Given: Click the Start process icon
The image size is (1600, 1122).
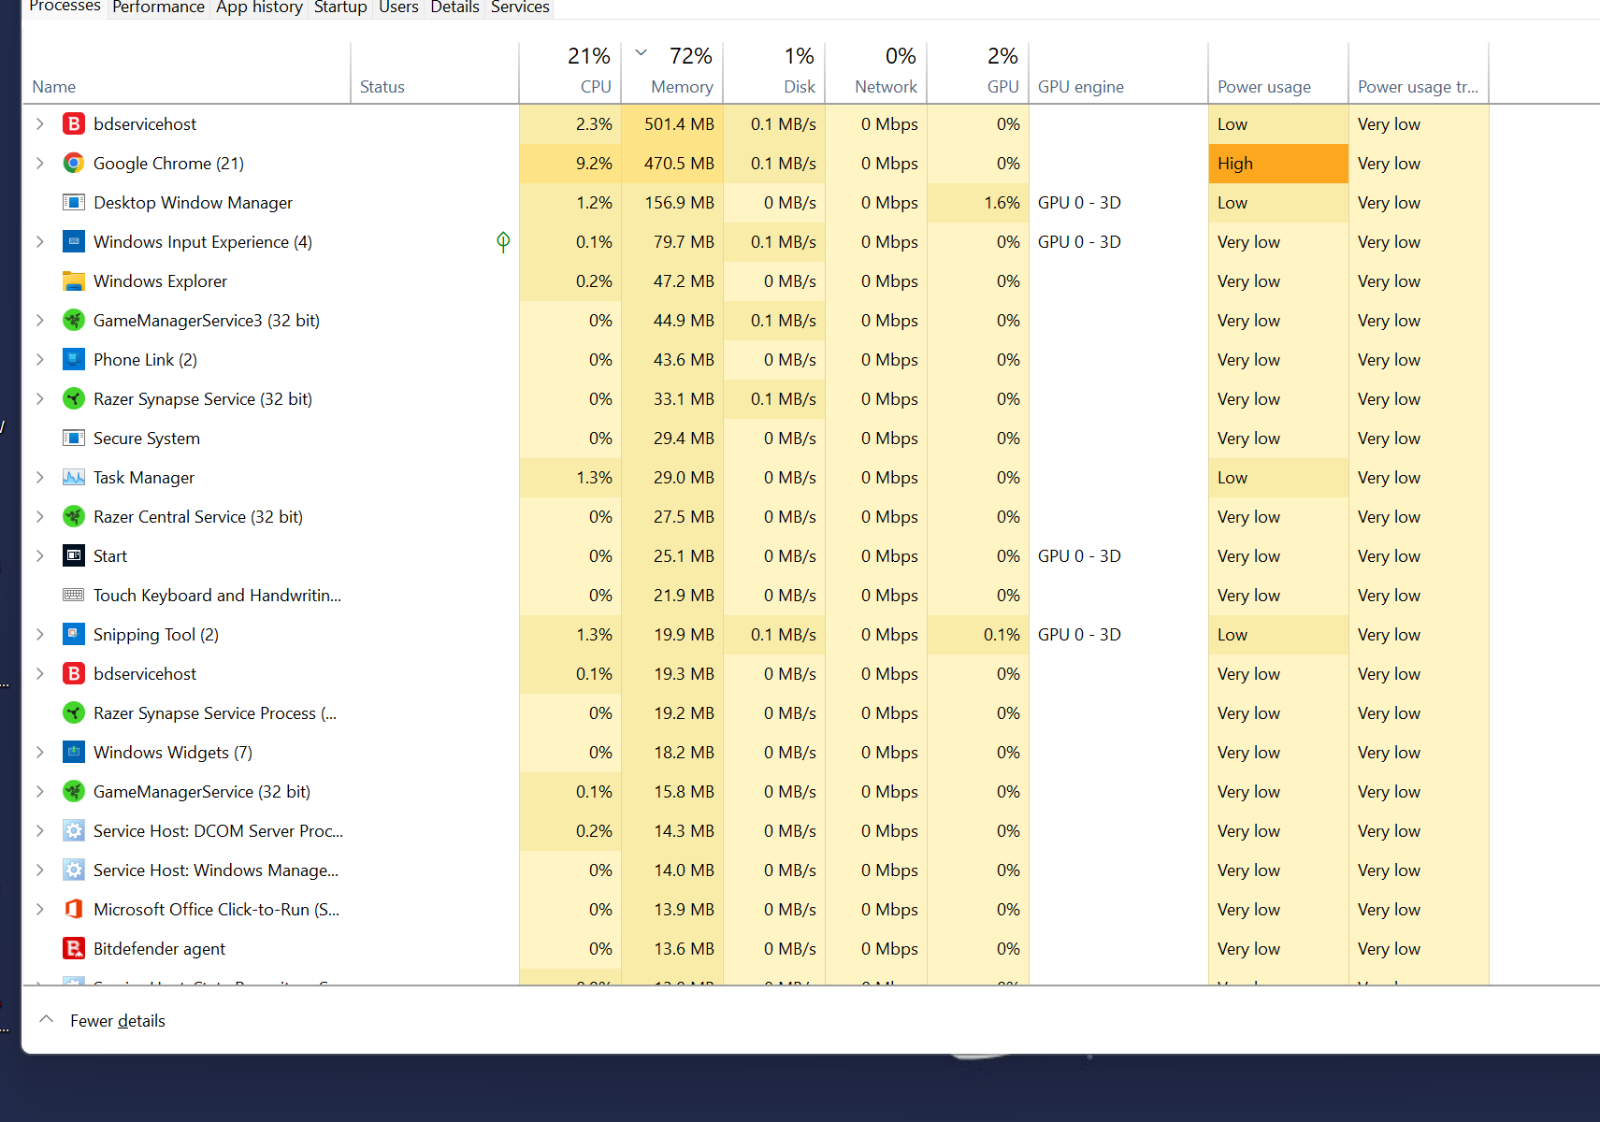Looking at the screenshot, I should pos(73,556).
